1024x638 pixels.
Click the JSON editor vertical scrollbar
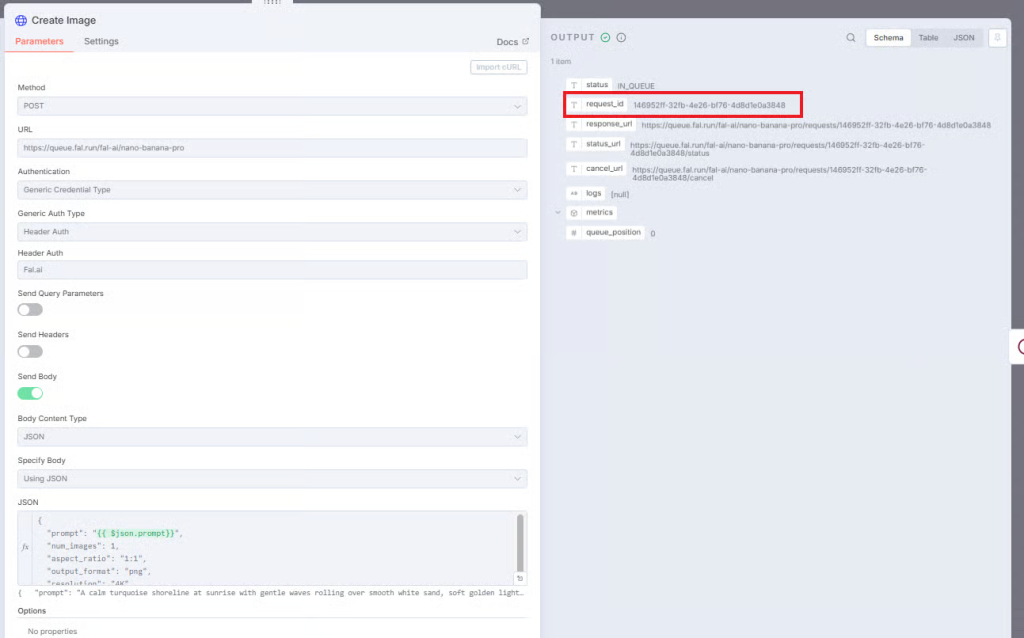[520, 543]
